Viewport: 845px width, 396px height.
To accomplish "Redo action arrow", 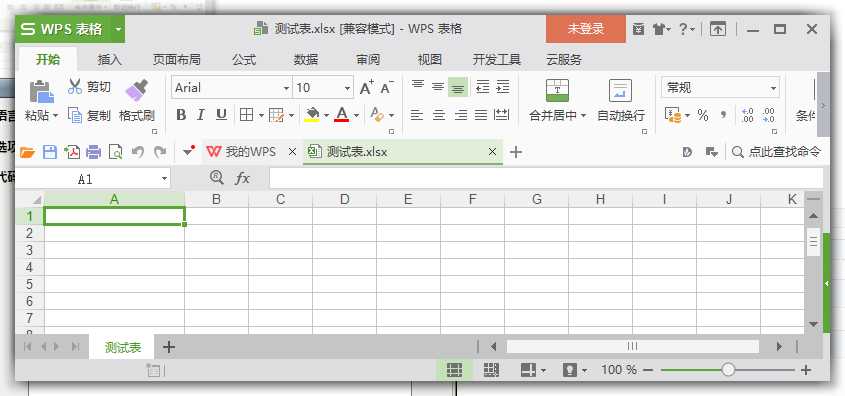I will tap(160, 152).
